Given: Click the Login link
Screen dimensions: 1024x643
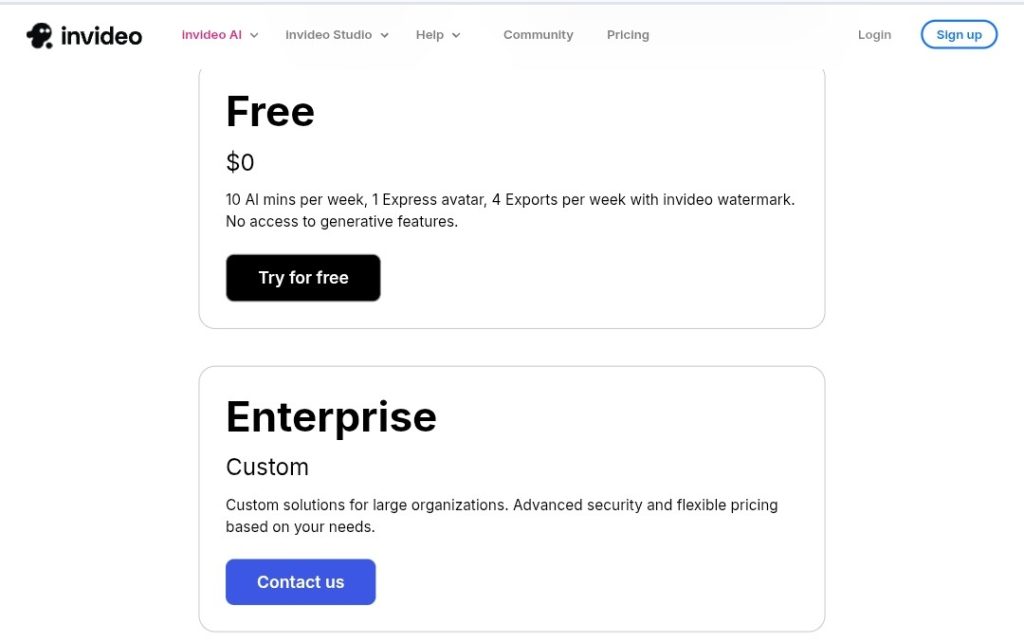Looking at the screenshot, I should coord(874,35).
